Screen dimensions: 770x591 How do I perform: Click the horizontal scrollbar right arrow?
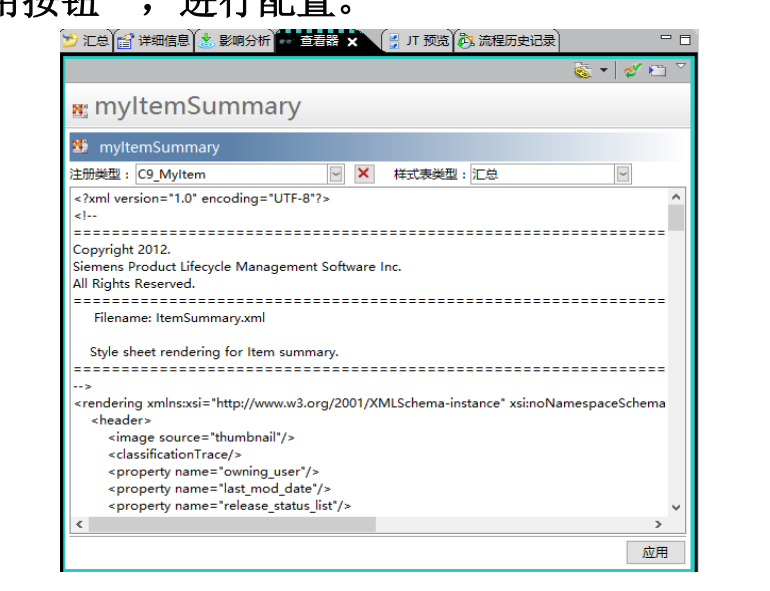pos(658,524)
